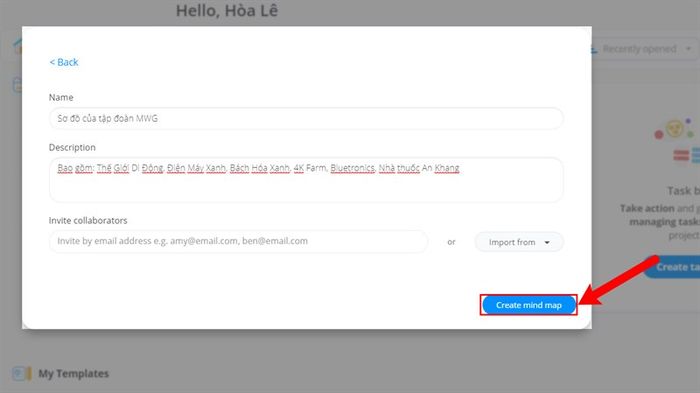The height and width of the screenshot is (393, 700).
Task: Open the My Templates section heading
Action: point(74,373)
